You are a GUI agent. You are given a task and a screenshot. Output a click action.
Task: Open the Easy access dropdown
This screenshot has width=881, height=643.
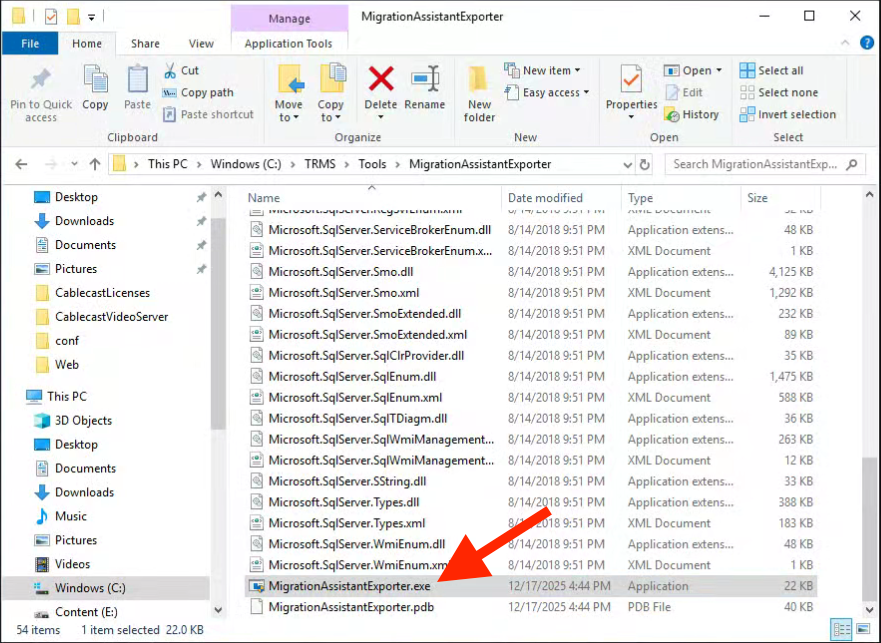click(x=546, y=92)
